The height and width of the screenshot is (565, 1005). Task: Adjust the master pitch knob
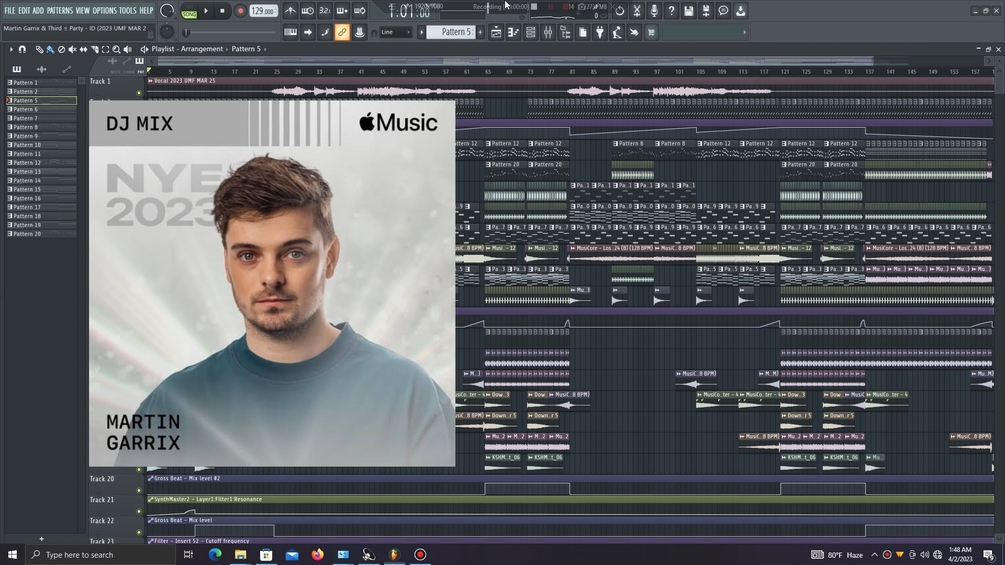[x=167, y=31]
